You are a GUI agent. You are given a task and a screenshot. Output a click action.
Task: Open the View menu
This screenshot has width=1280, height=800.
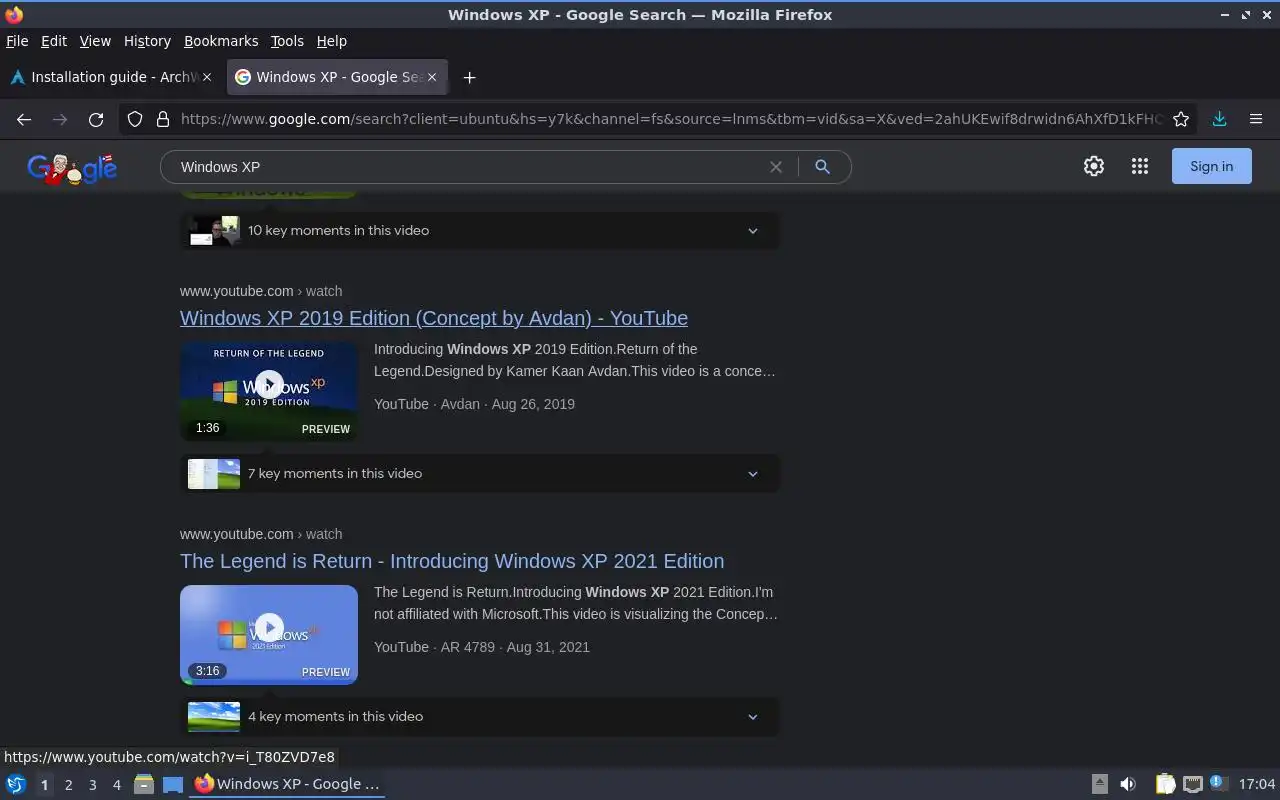point(95,41)
